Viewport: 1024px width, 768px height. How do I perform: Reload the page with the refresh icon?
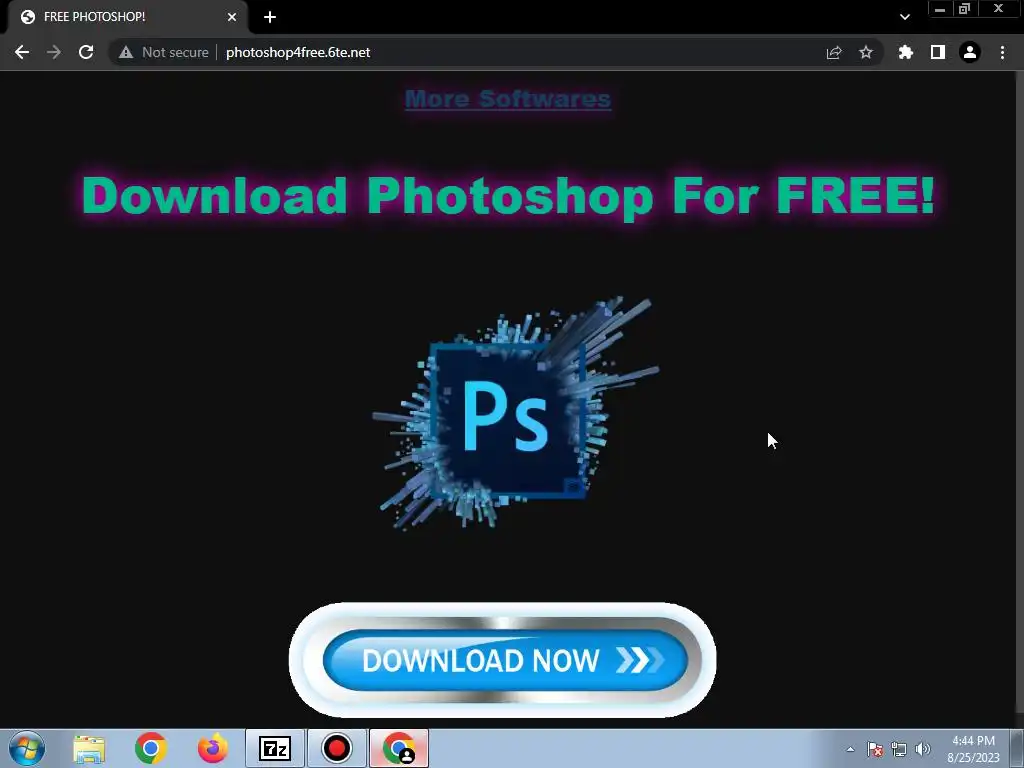coord(86,52)
